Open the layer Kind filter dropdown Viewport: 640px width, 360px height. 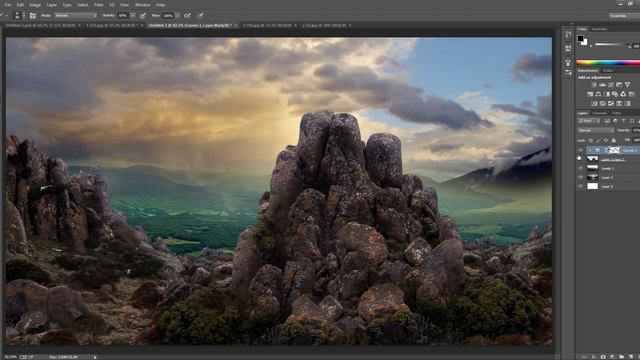point(588,121)
